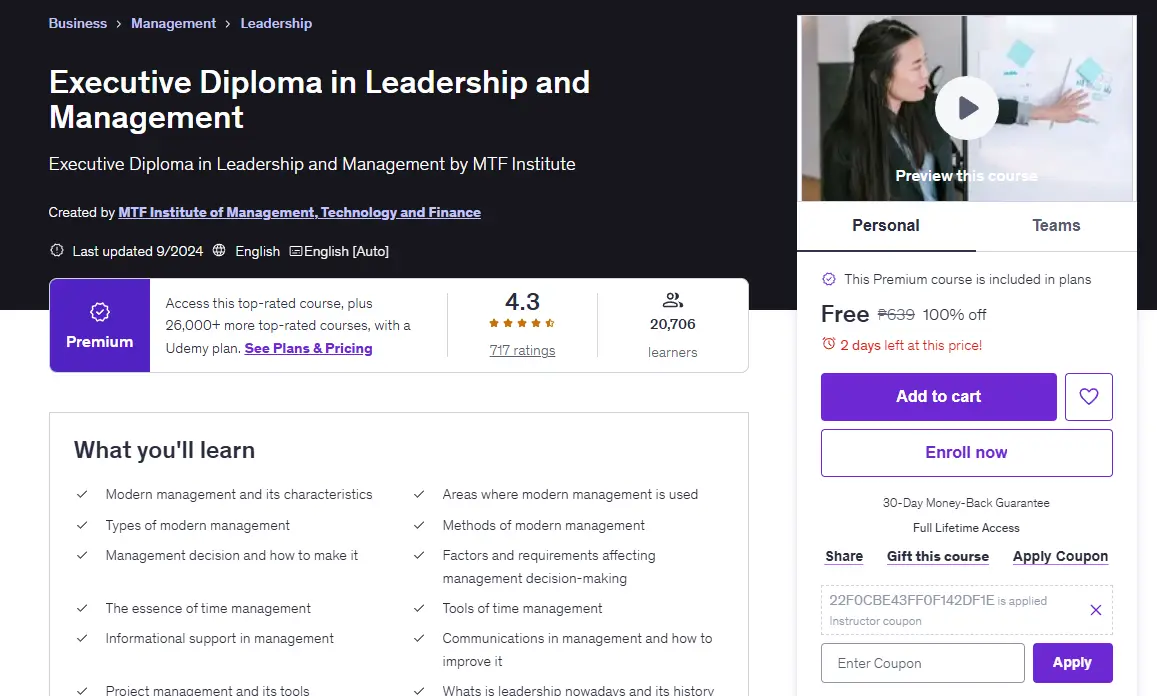Add course to wishlist with heart icon

1088,396
